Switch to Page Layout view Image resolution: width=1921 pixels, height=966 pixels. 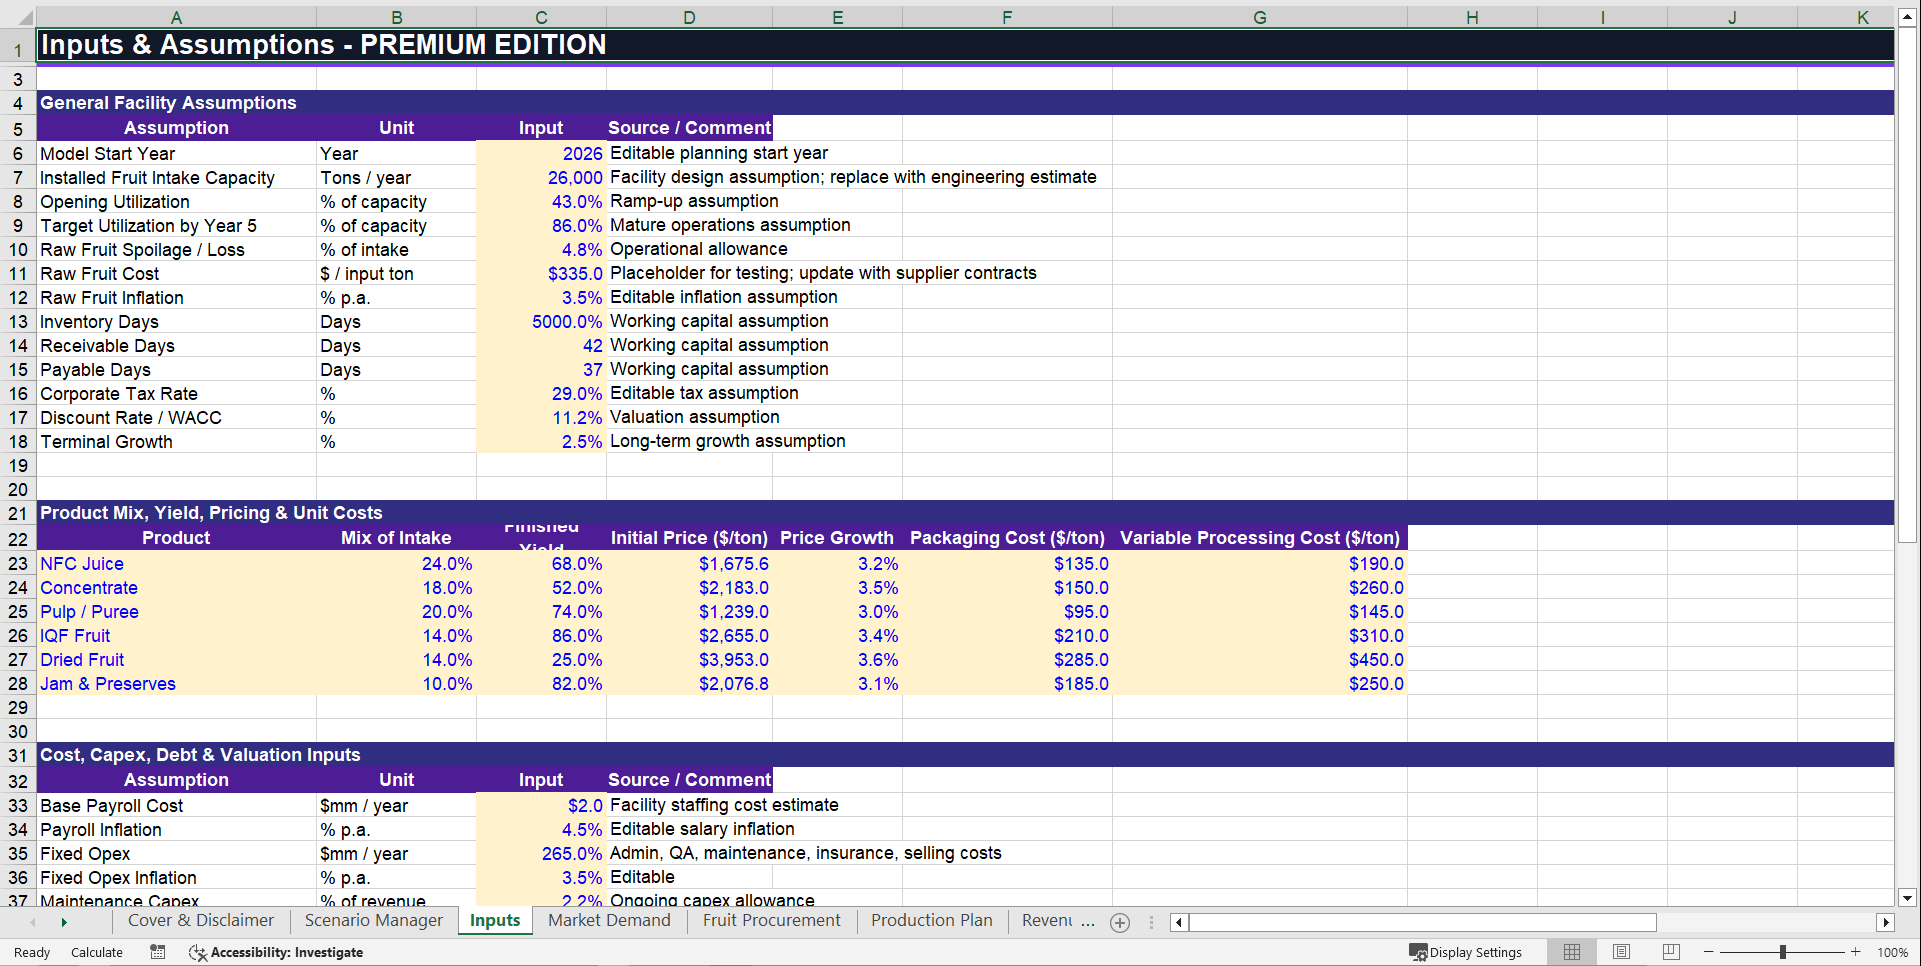click(x=1621, y=952)
